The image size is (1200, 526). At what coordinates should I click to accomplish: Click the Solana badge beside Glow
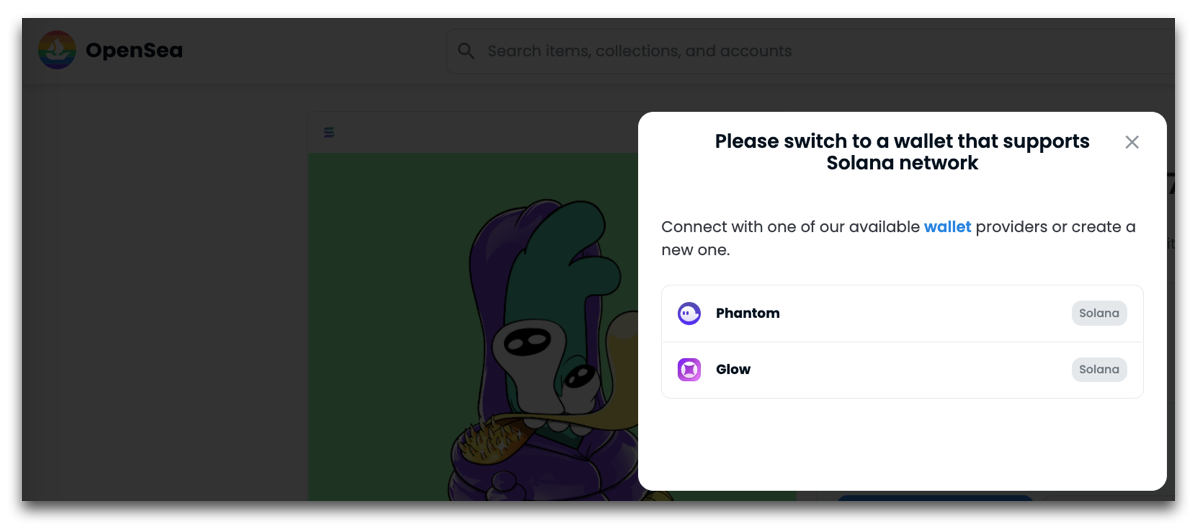tap(1099, 369)
